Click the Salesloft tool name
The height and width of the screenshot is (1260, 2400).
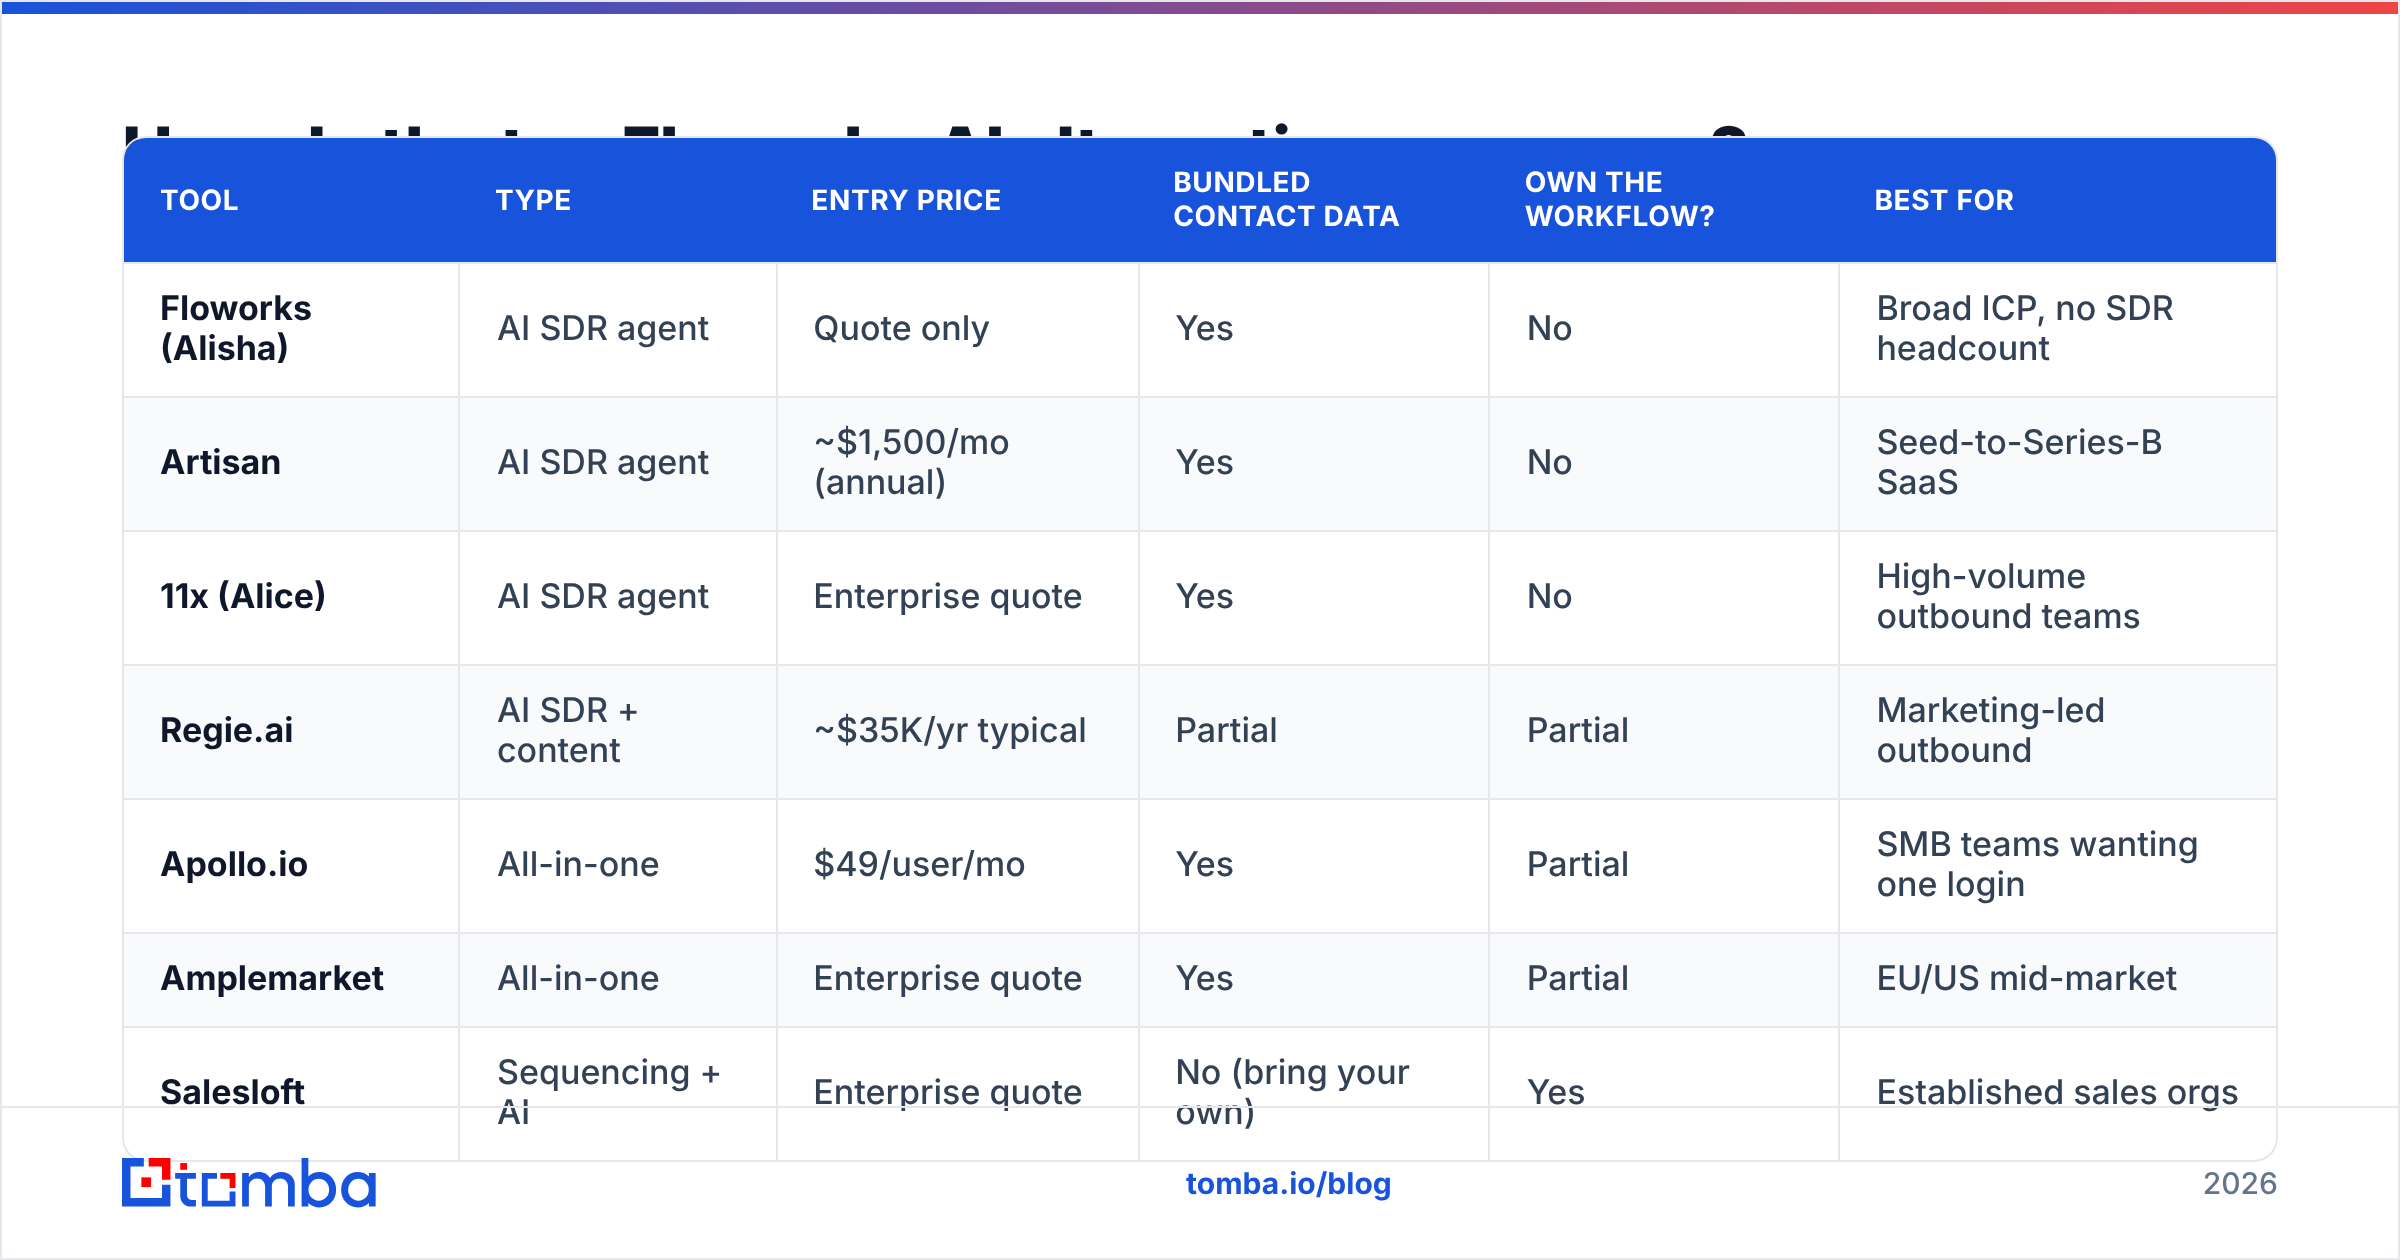232,1092
